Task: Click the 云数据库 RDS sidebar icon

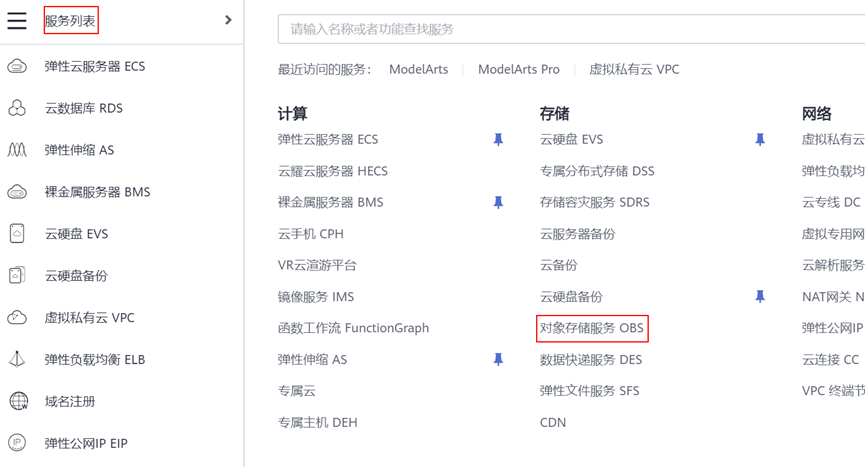Action: pyautogui.click(x=17, y=108)
